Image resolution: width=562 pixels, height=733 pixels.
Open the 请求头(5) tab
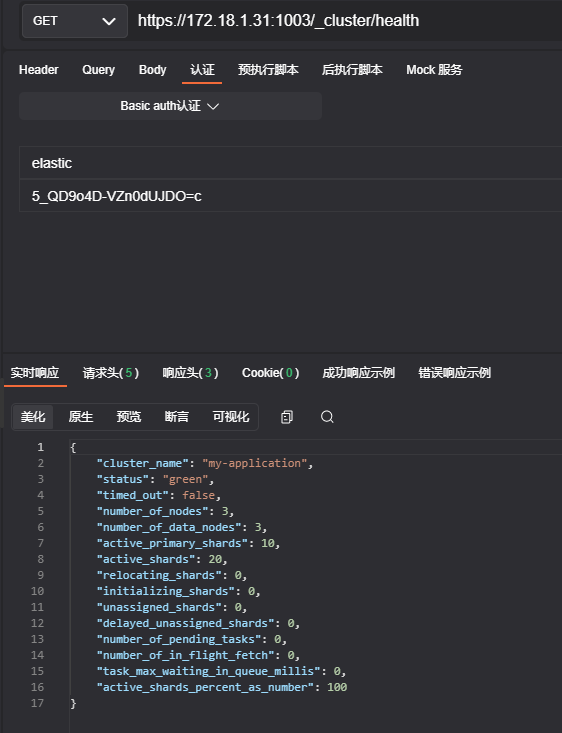click(x=111, y=373)
